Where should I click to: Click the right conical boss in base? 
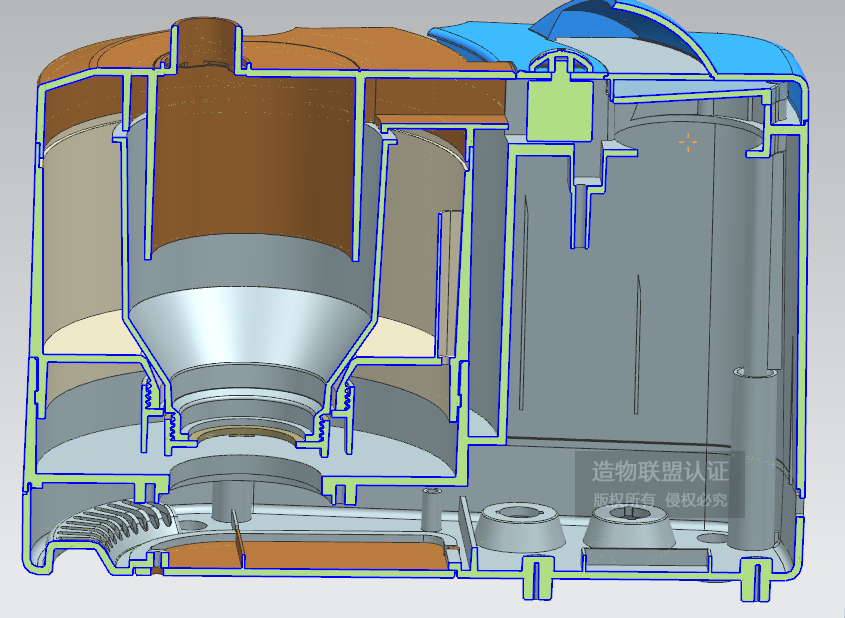629,527
